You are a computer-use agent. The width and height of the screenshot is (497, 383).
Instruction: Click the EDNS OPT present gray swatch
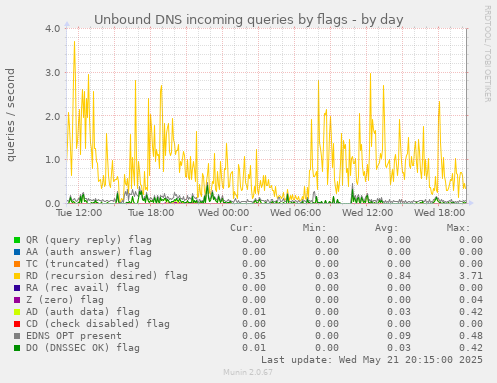17,336
